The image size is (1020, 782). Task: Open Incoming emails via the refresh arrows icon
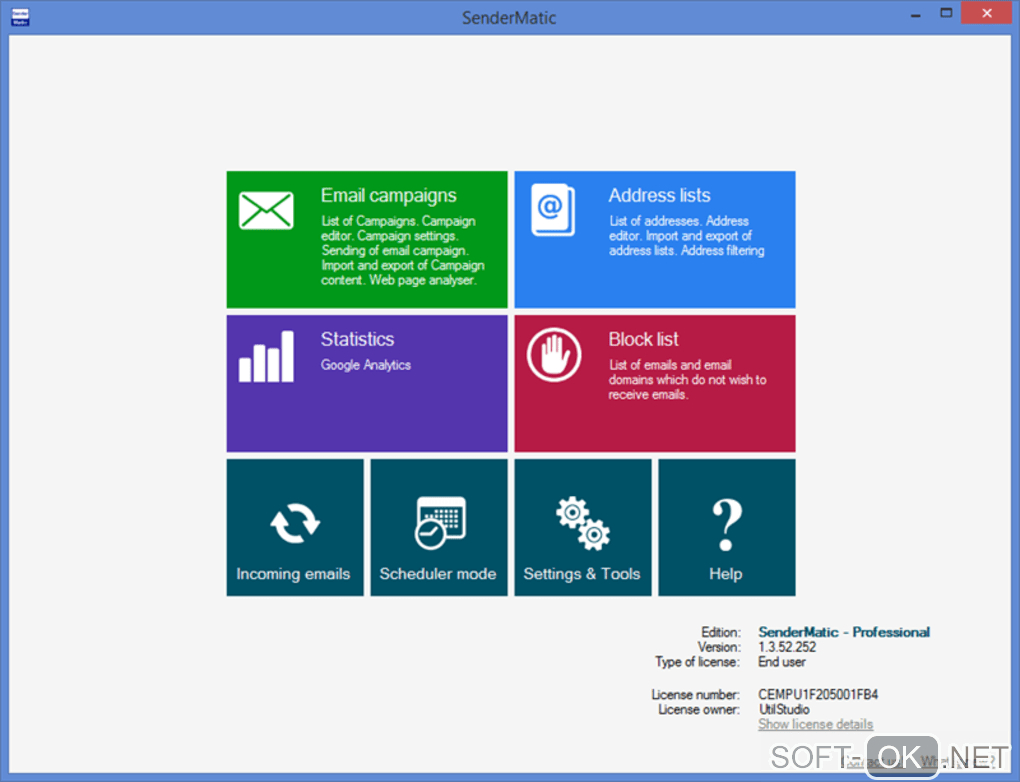(295, 523)
